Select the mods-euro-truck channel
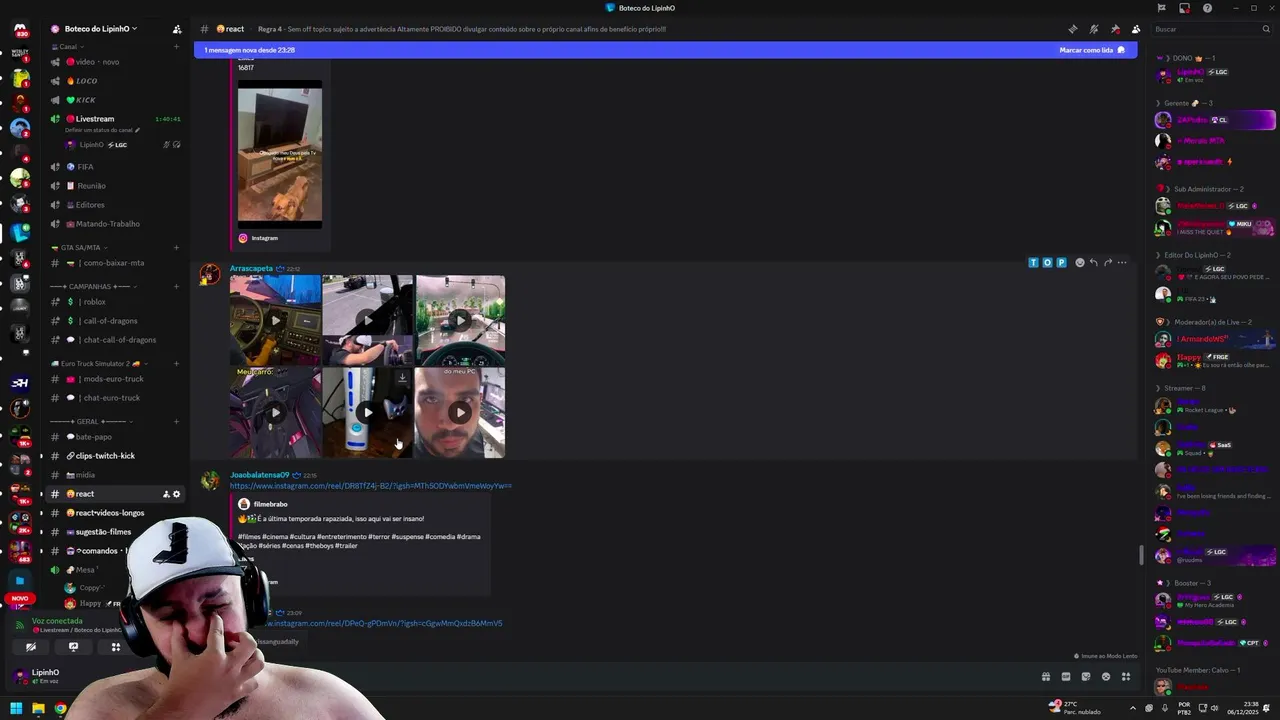 [115, 379]
